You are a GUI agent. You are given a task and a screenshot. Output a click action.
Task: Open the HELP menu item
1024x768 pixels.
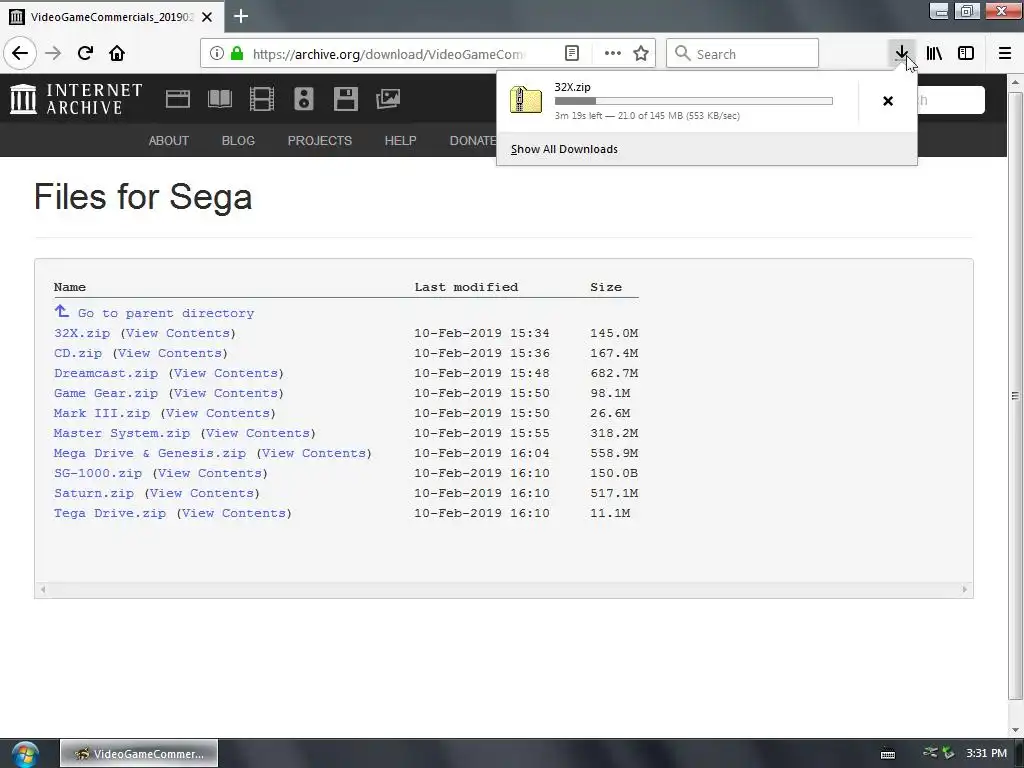point(400,140)
